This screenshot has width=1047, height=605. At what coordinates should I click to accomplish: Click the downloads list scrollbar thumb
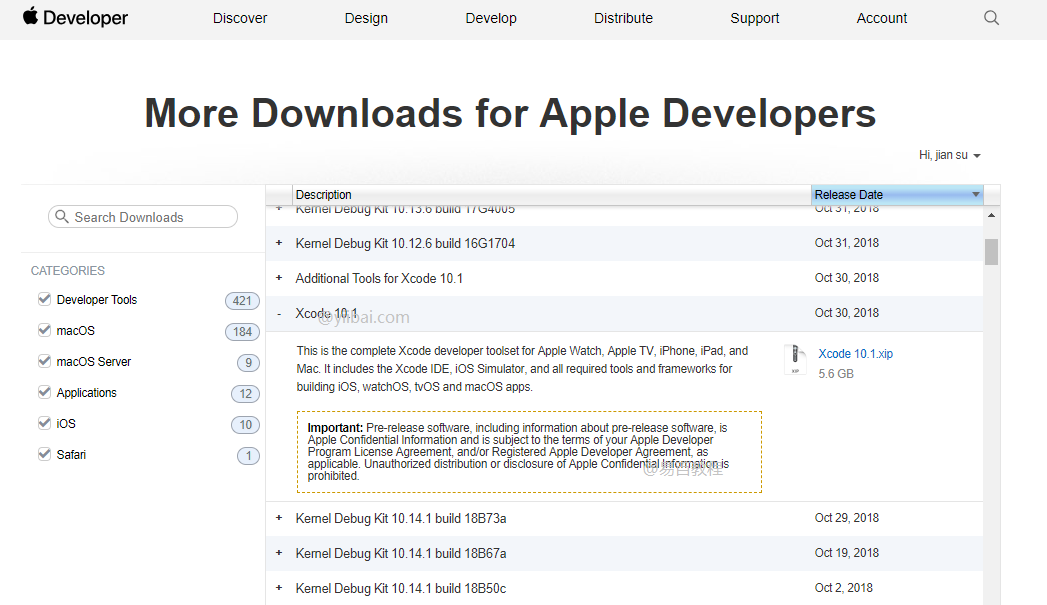992,252
